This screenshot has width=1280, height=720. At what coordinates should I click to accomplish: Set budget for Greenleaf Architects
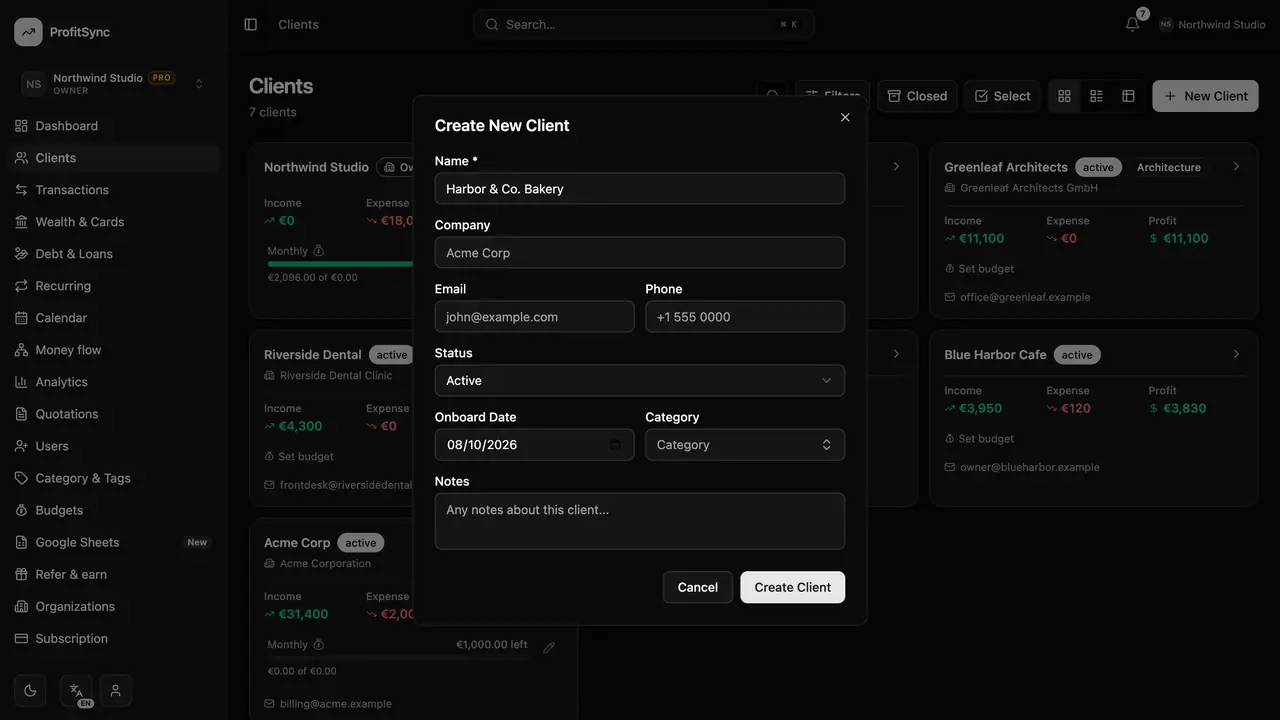point(979,269)
